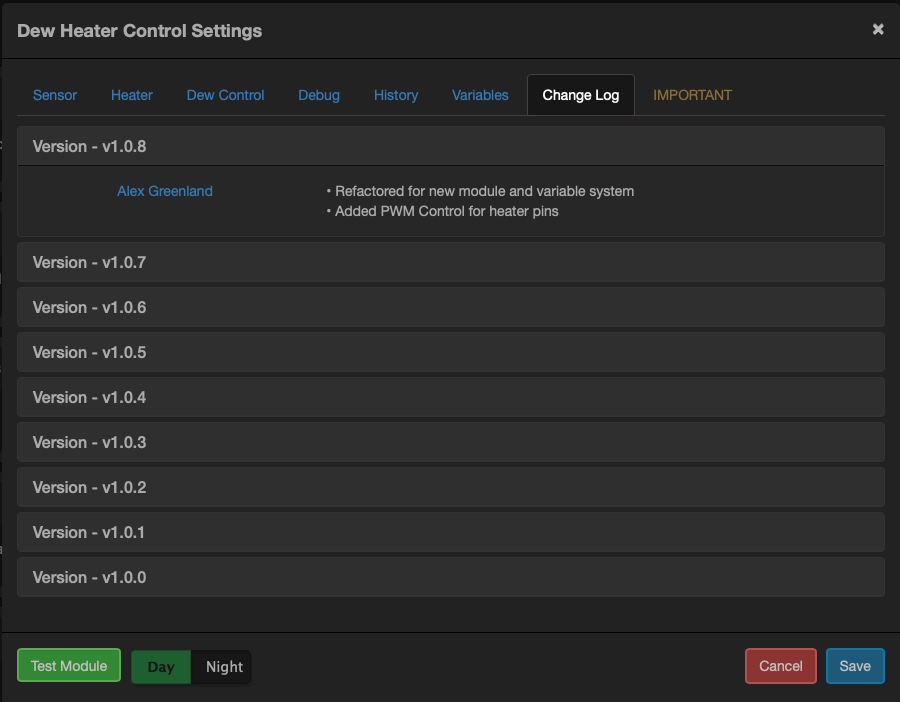
Task: Go to the Dew Control tab
Action: [x=225, y=95]
